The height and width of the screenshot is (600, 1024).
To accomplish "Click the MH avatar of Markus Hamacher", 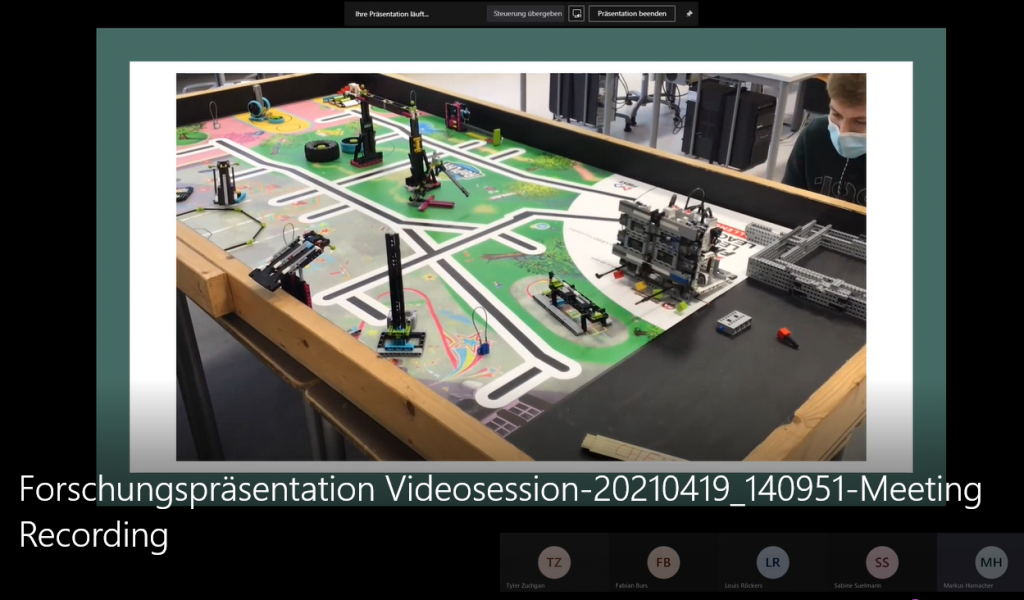I will (991, 562).
